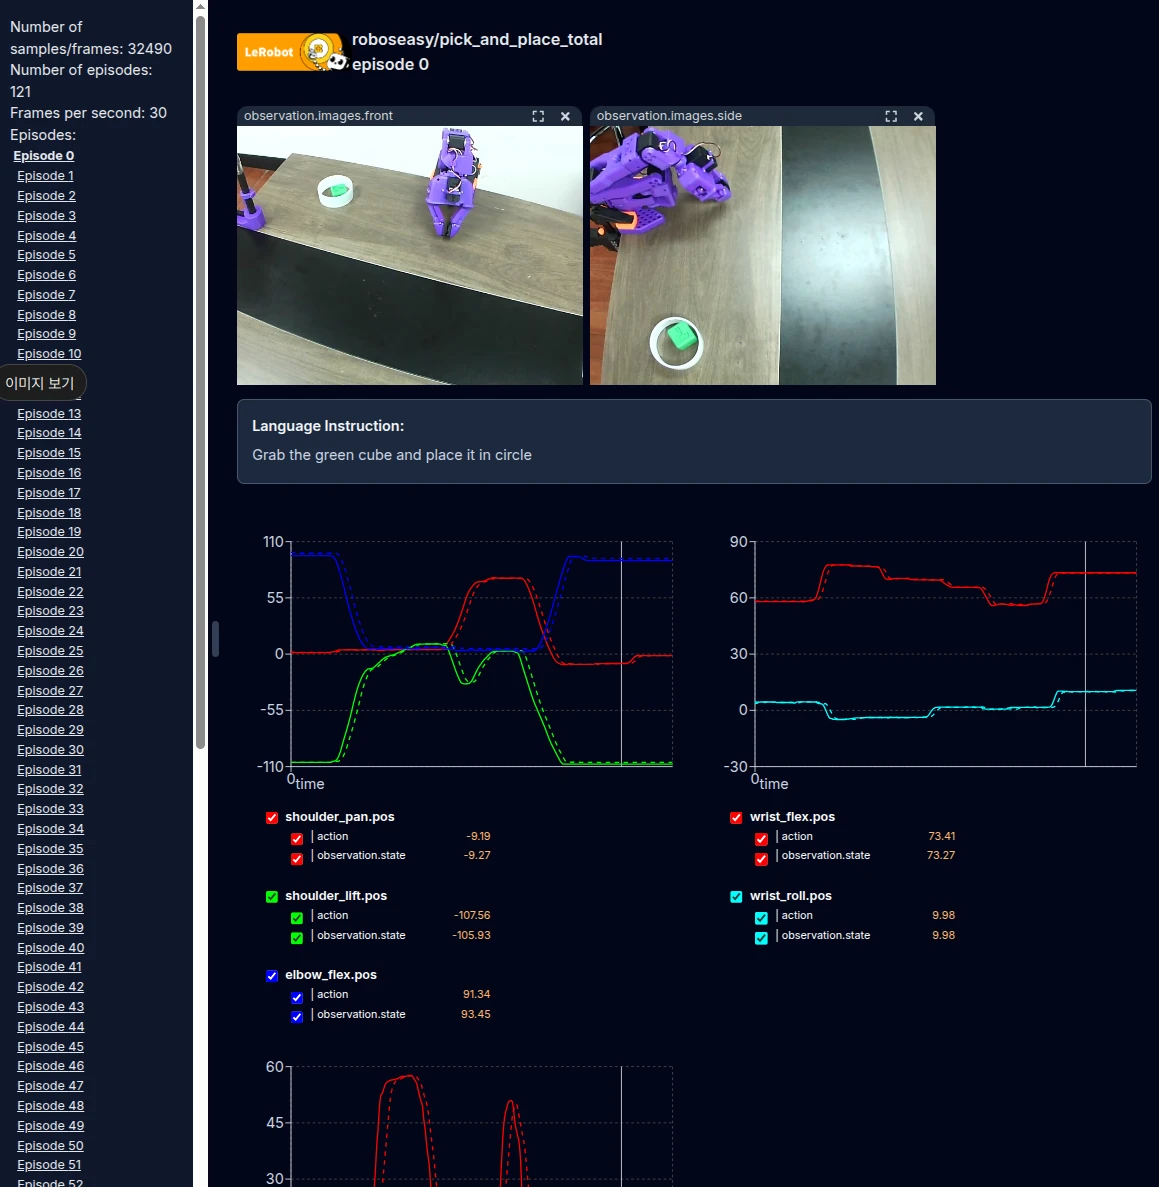Open Episode 10 in the sidebar
1159x1187 pixels.
click(x=49, y=354)
